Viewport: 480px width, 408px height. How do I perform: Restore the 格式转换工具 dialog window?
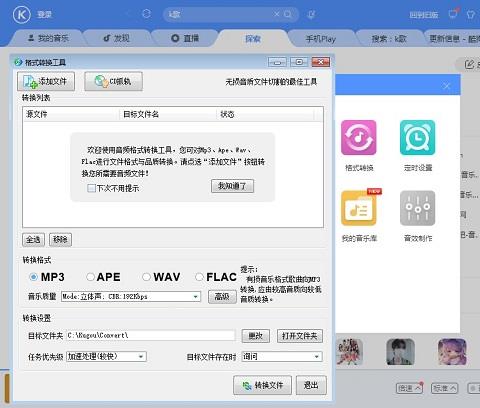[x=299, y=62]
